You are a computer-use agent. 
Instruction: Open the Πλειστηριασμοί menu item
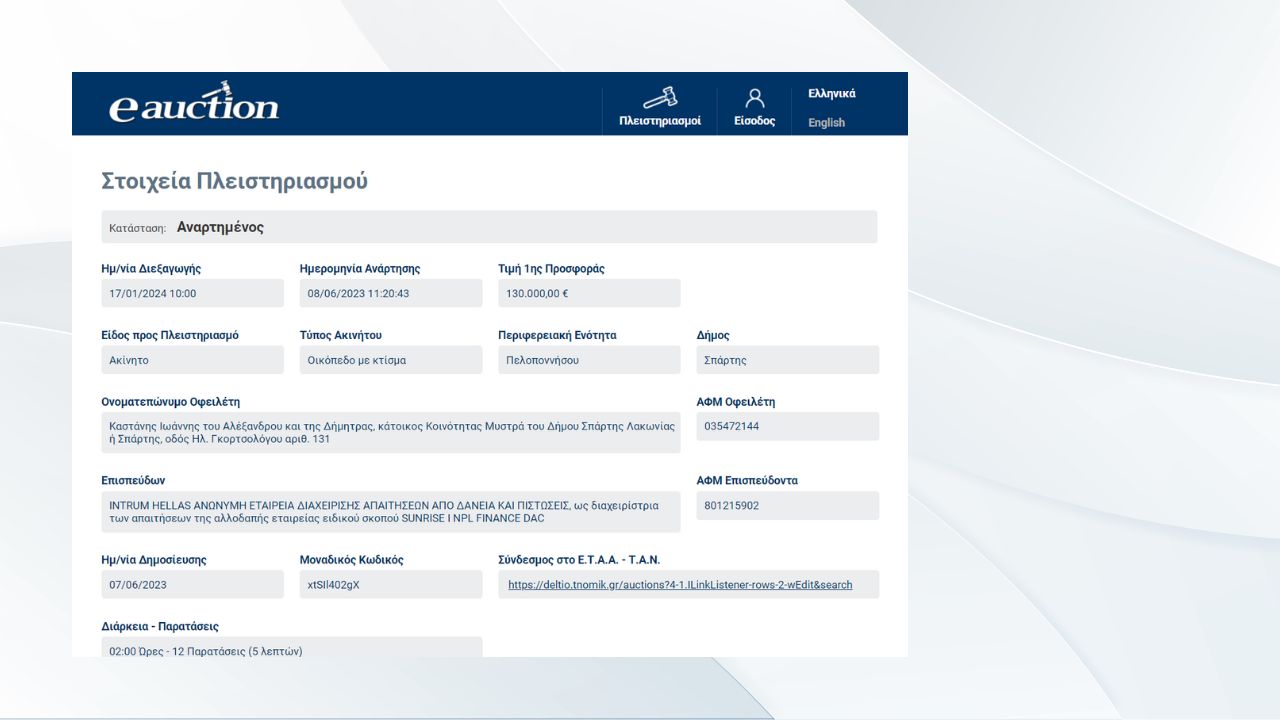(x=660, y=121)
